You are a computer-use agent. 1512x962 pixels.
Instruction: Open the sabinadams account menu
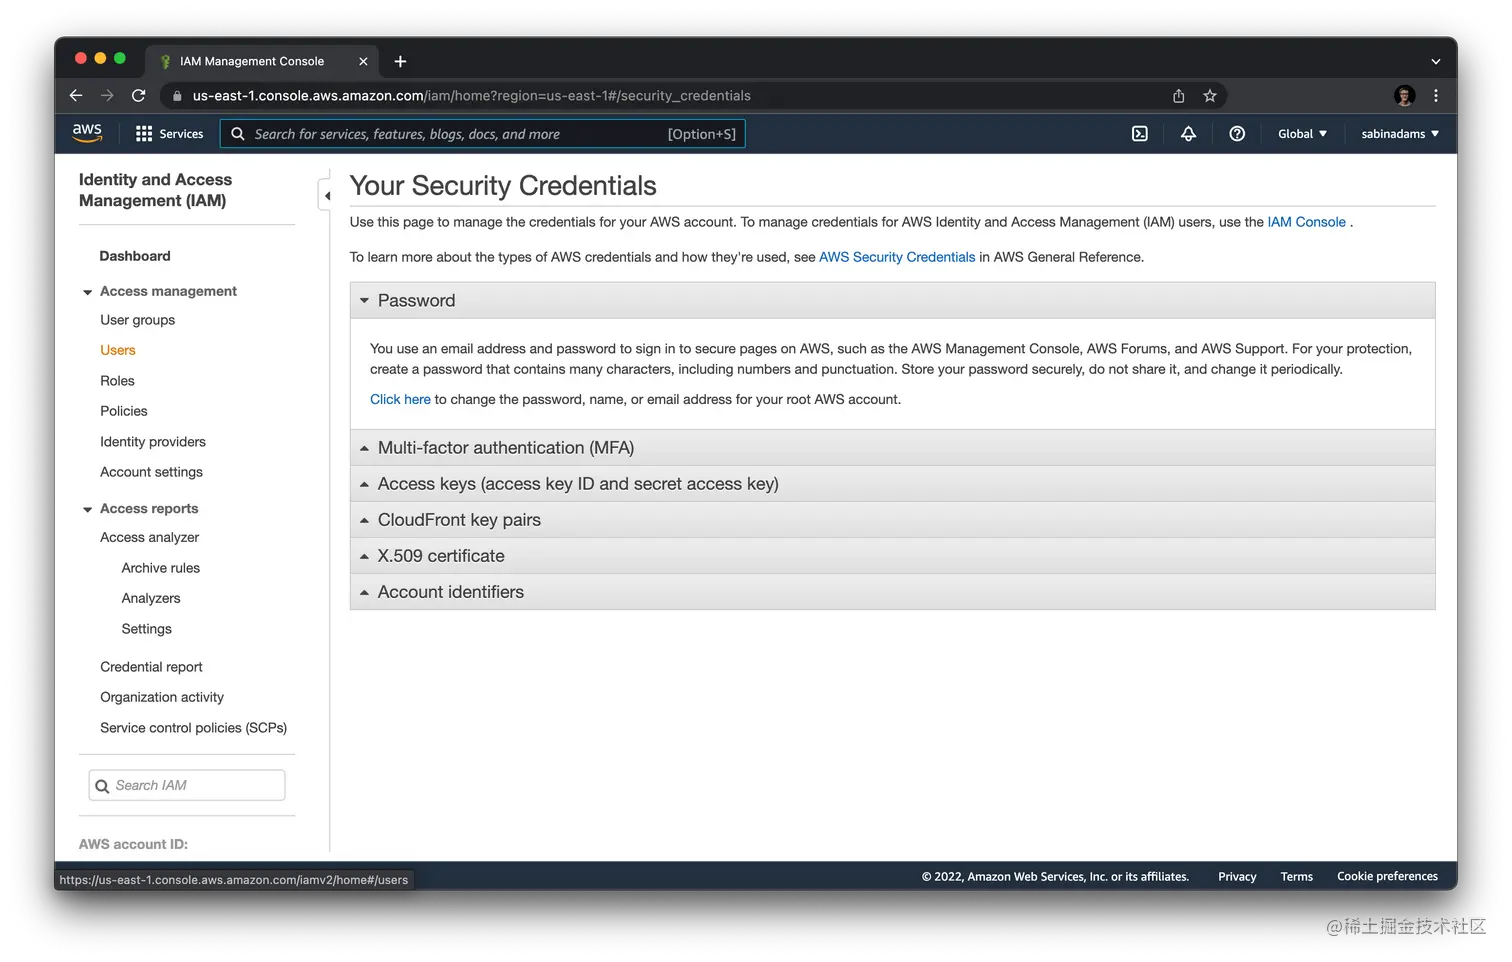point(1398,133)
